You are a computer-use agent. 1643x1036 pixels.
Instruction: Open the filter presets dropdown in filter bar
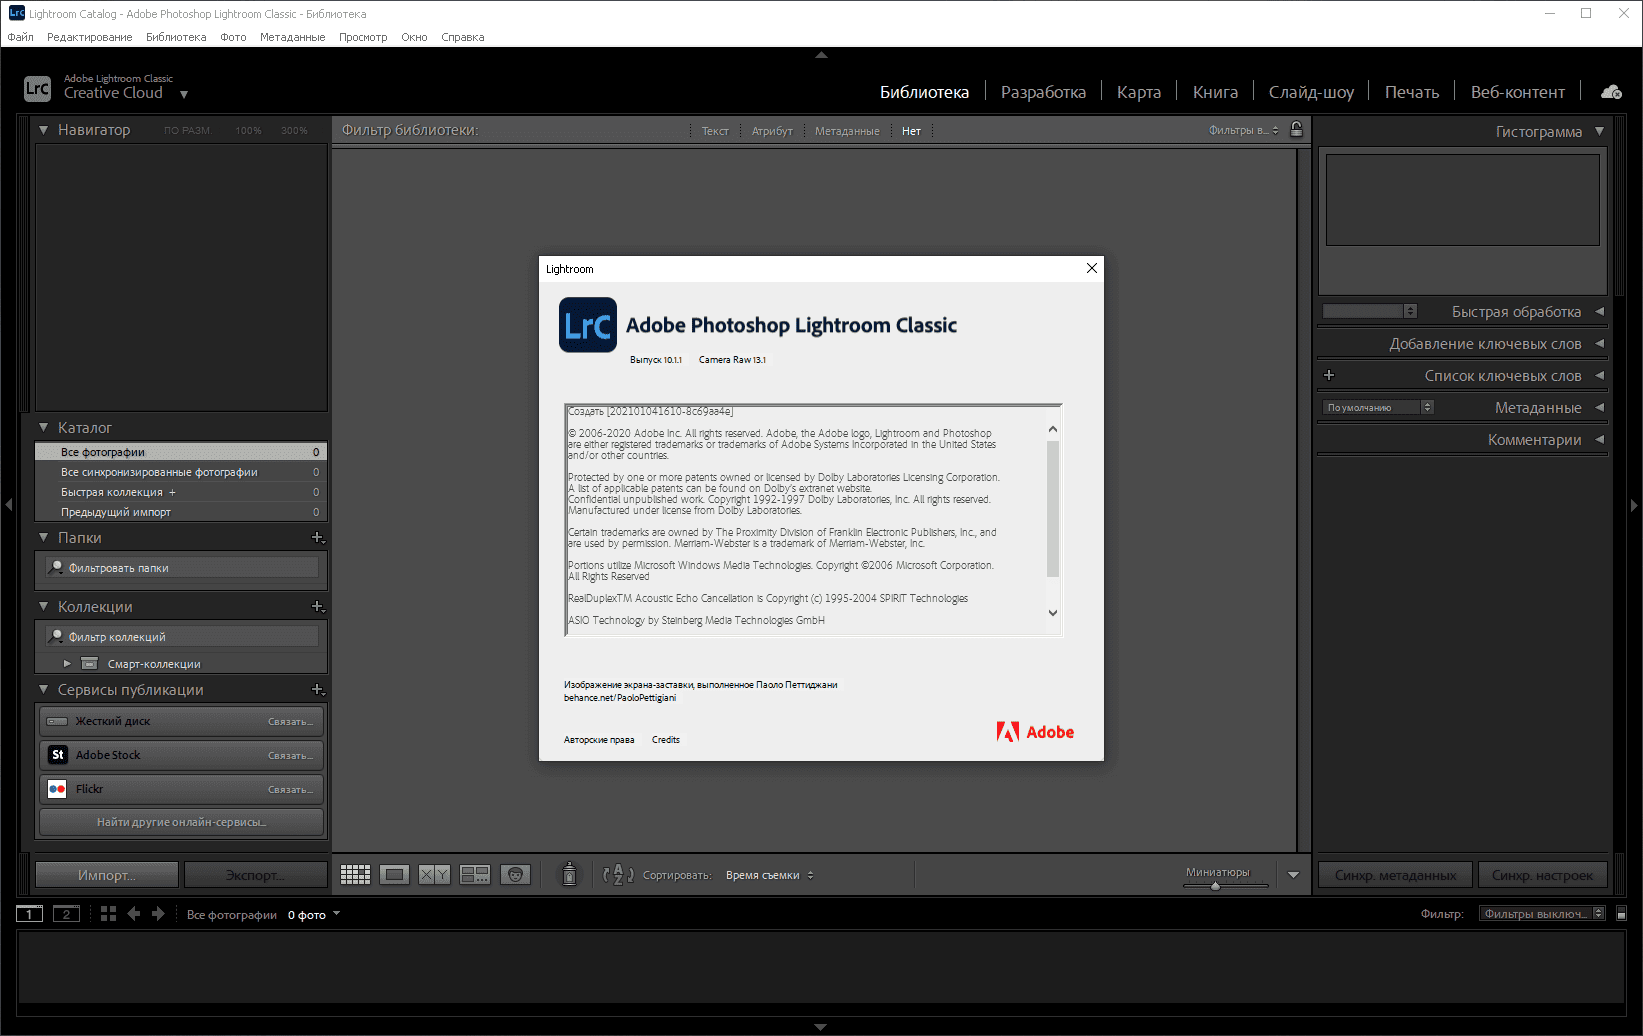pyautogui.click(x=1243, y=130)
